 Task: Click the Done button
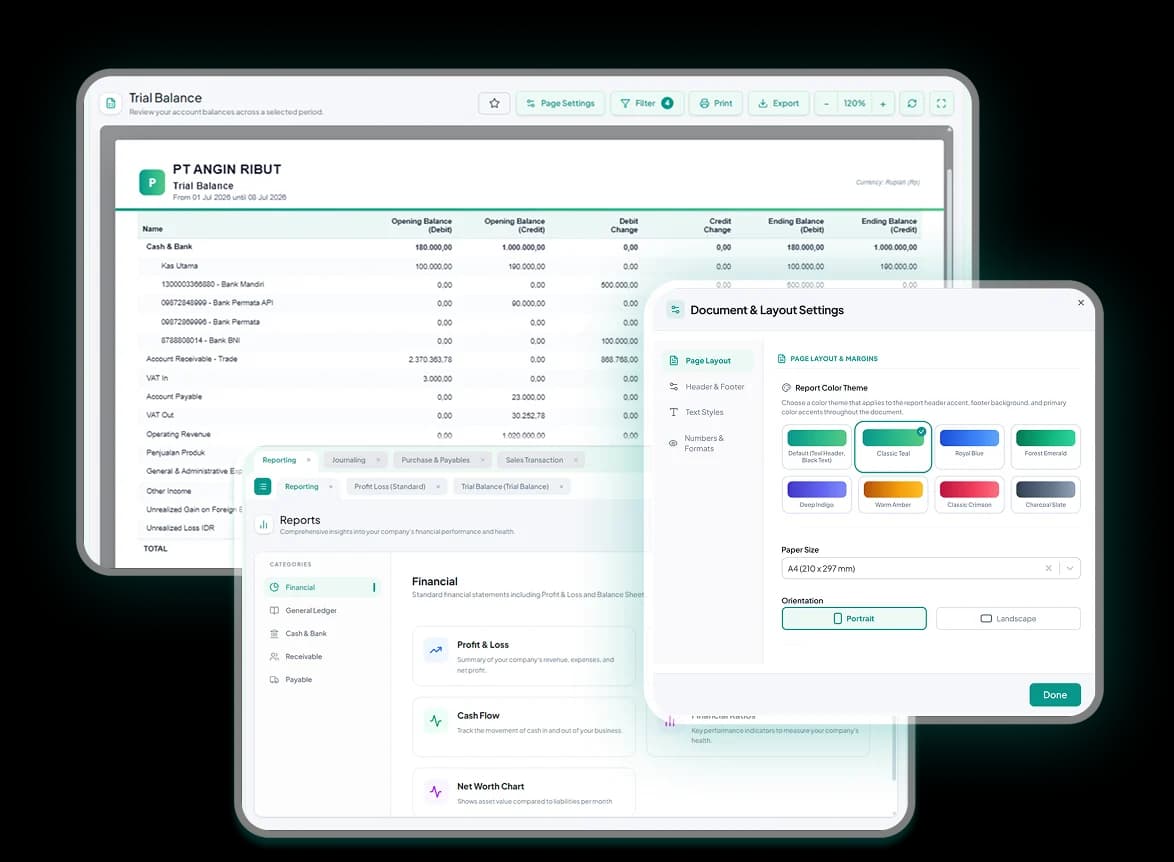[1054, 695]
